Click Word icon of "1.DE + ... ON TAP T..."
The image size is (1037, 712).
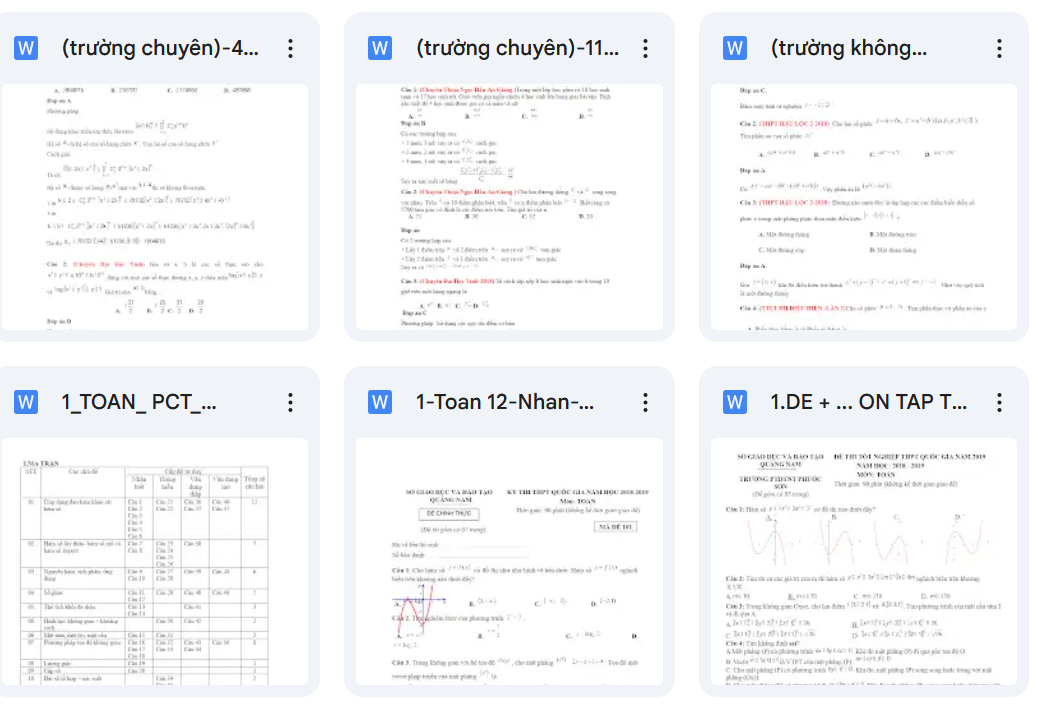[735, 402]
